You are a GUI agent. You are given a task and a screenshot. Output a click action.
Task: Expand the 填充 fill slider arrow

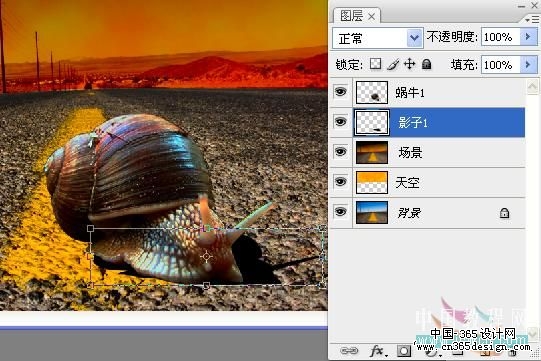click(x=528, y=65)
